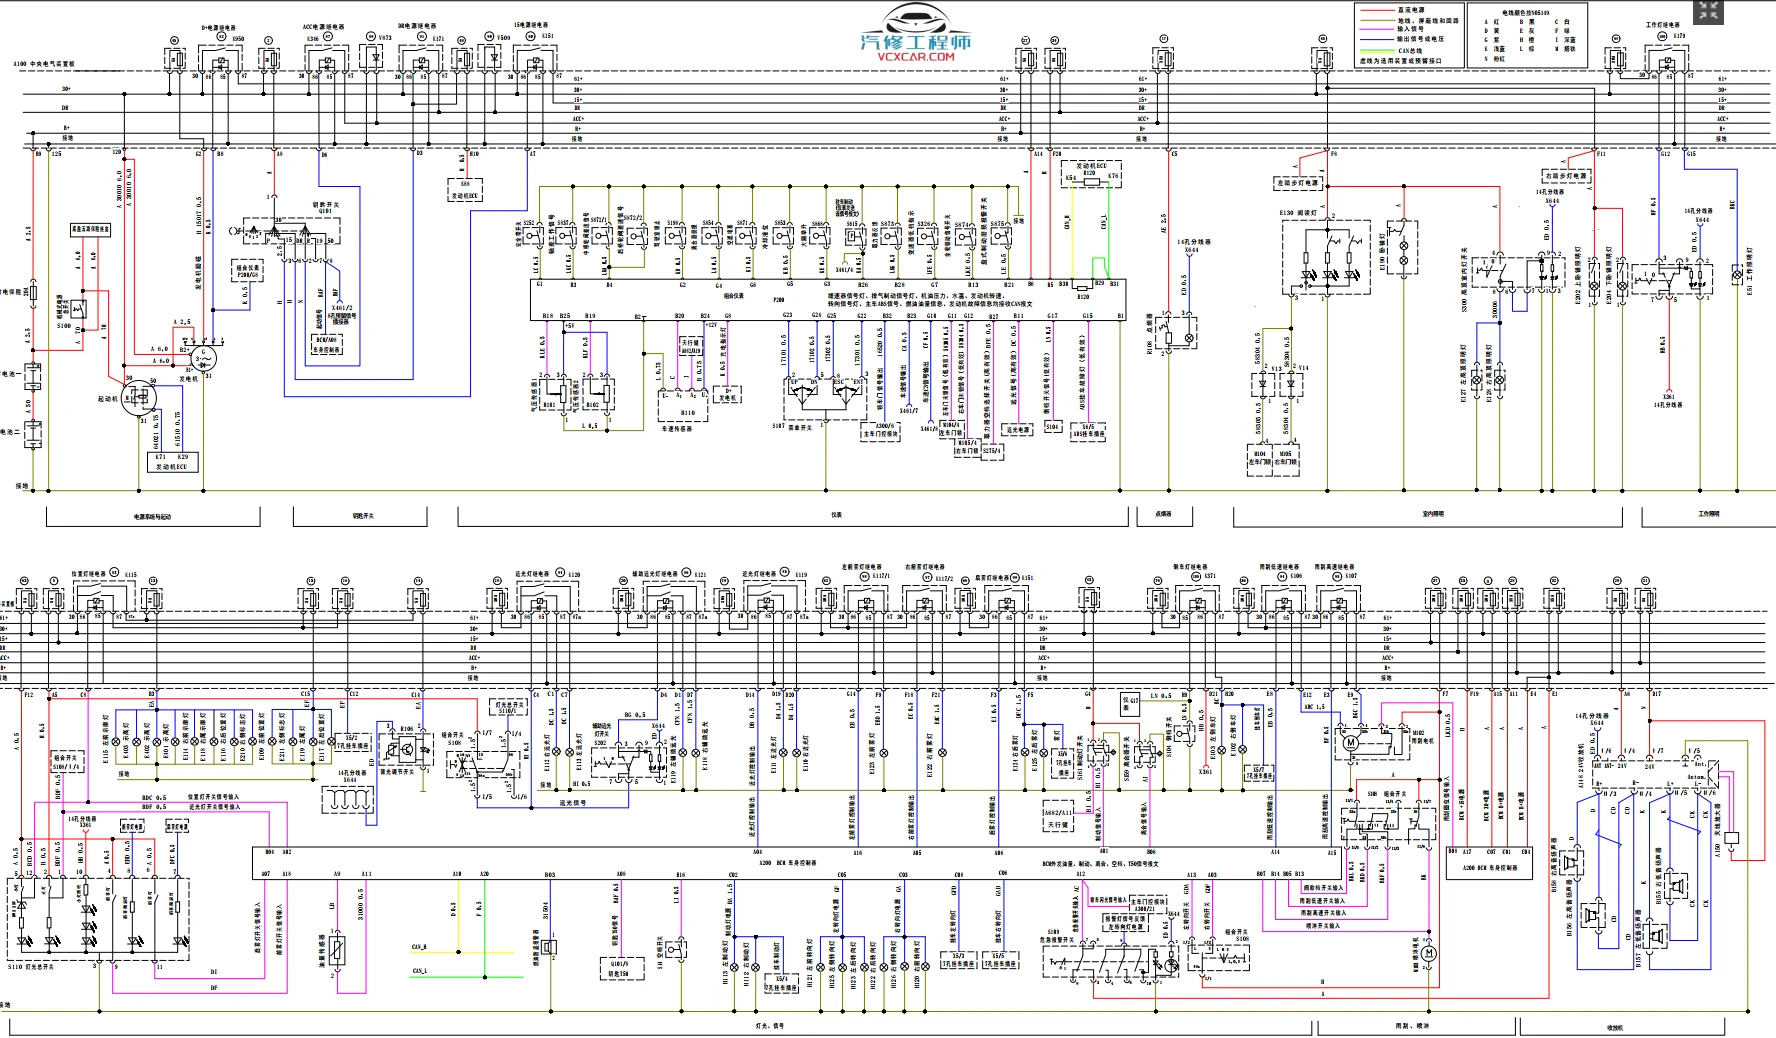The image size is (1776, 1038).
Task: Click the 室内照明 section label
Action: [1432, 514]
